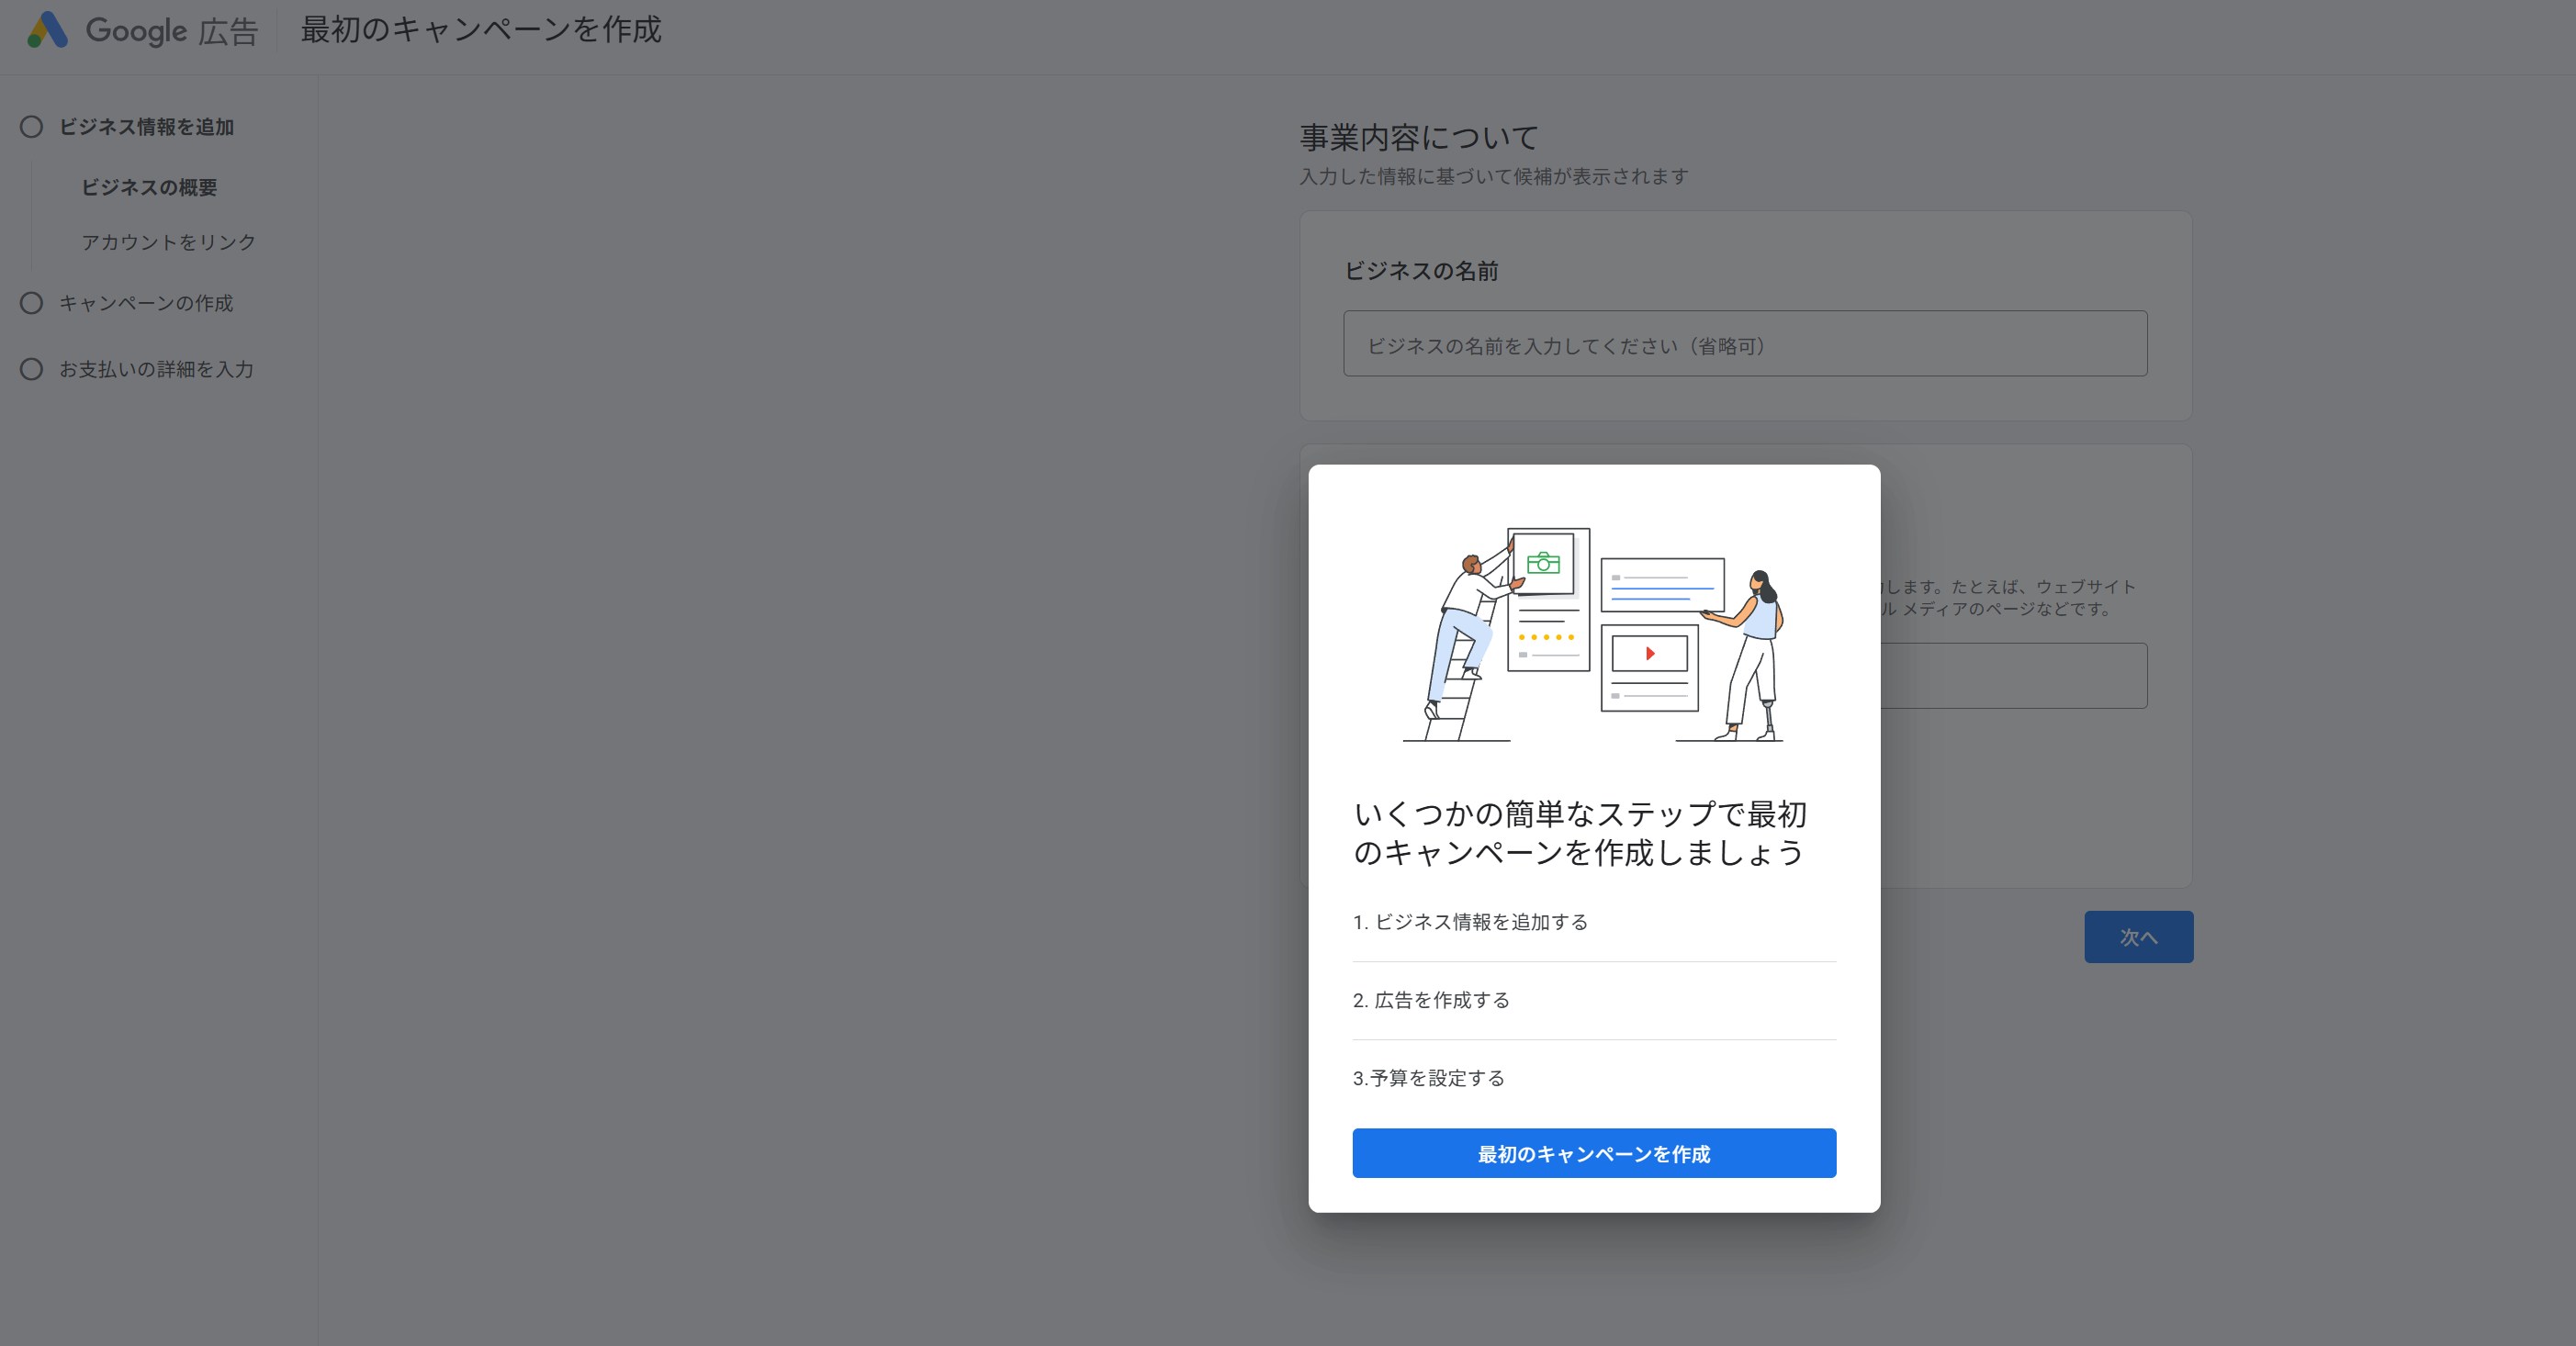Click the 最初のキャンペーンを作成 blue button
Image resolution: width=2576 pixels, height=1346 pixels.
pos(1594,1153)
